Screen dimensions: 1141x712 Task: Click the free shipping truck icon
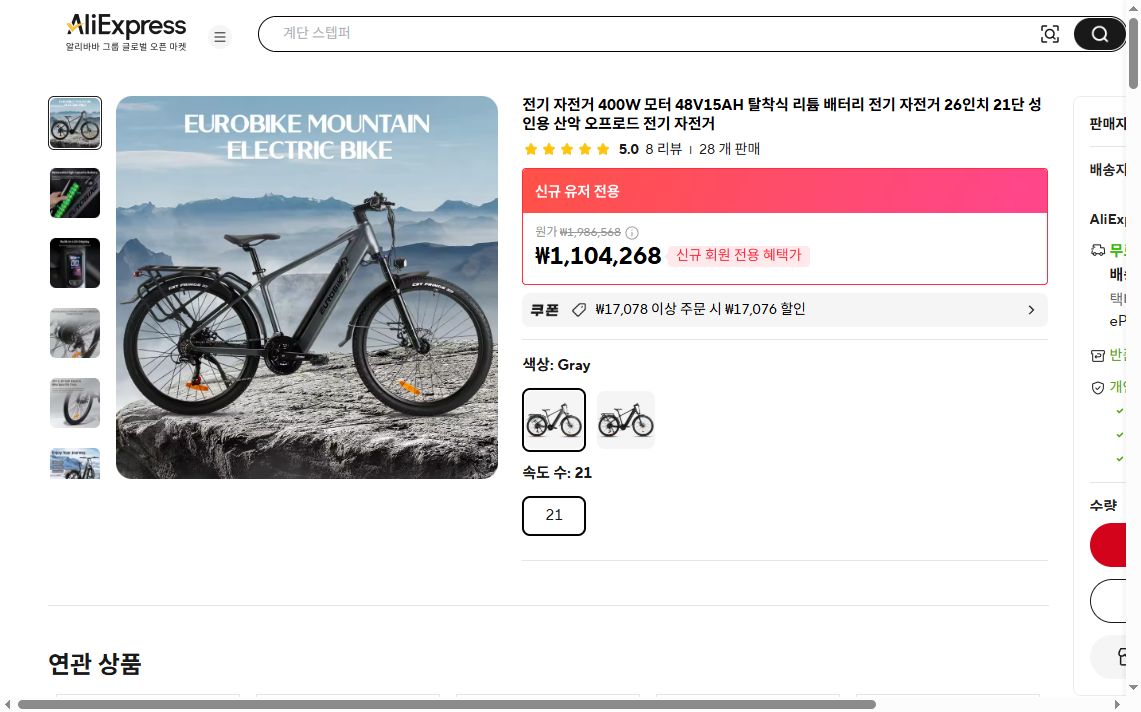(1096, 250)
